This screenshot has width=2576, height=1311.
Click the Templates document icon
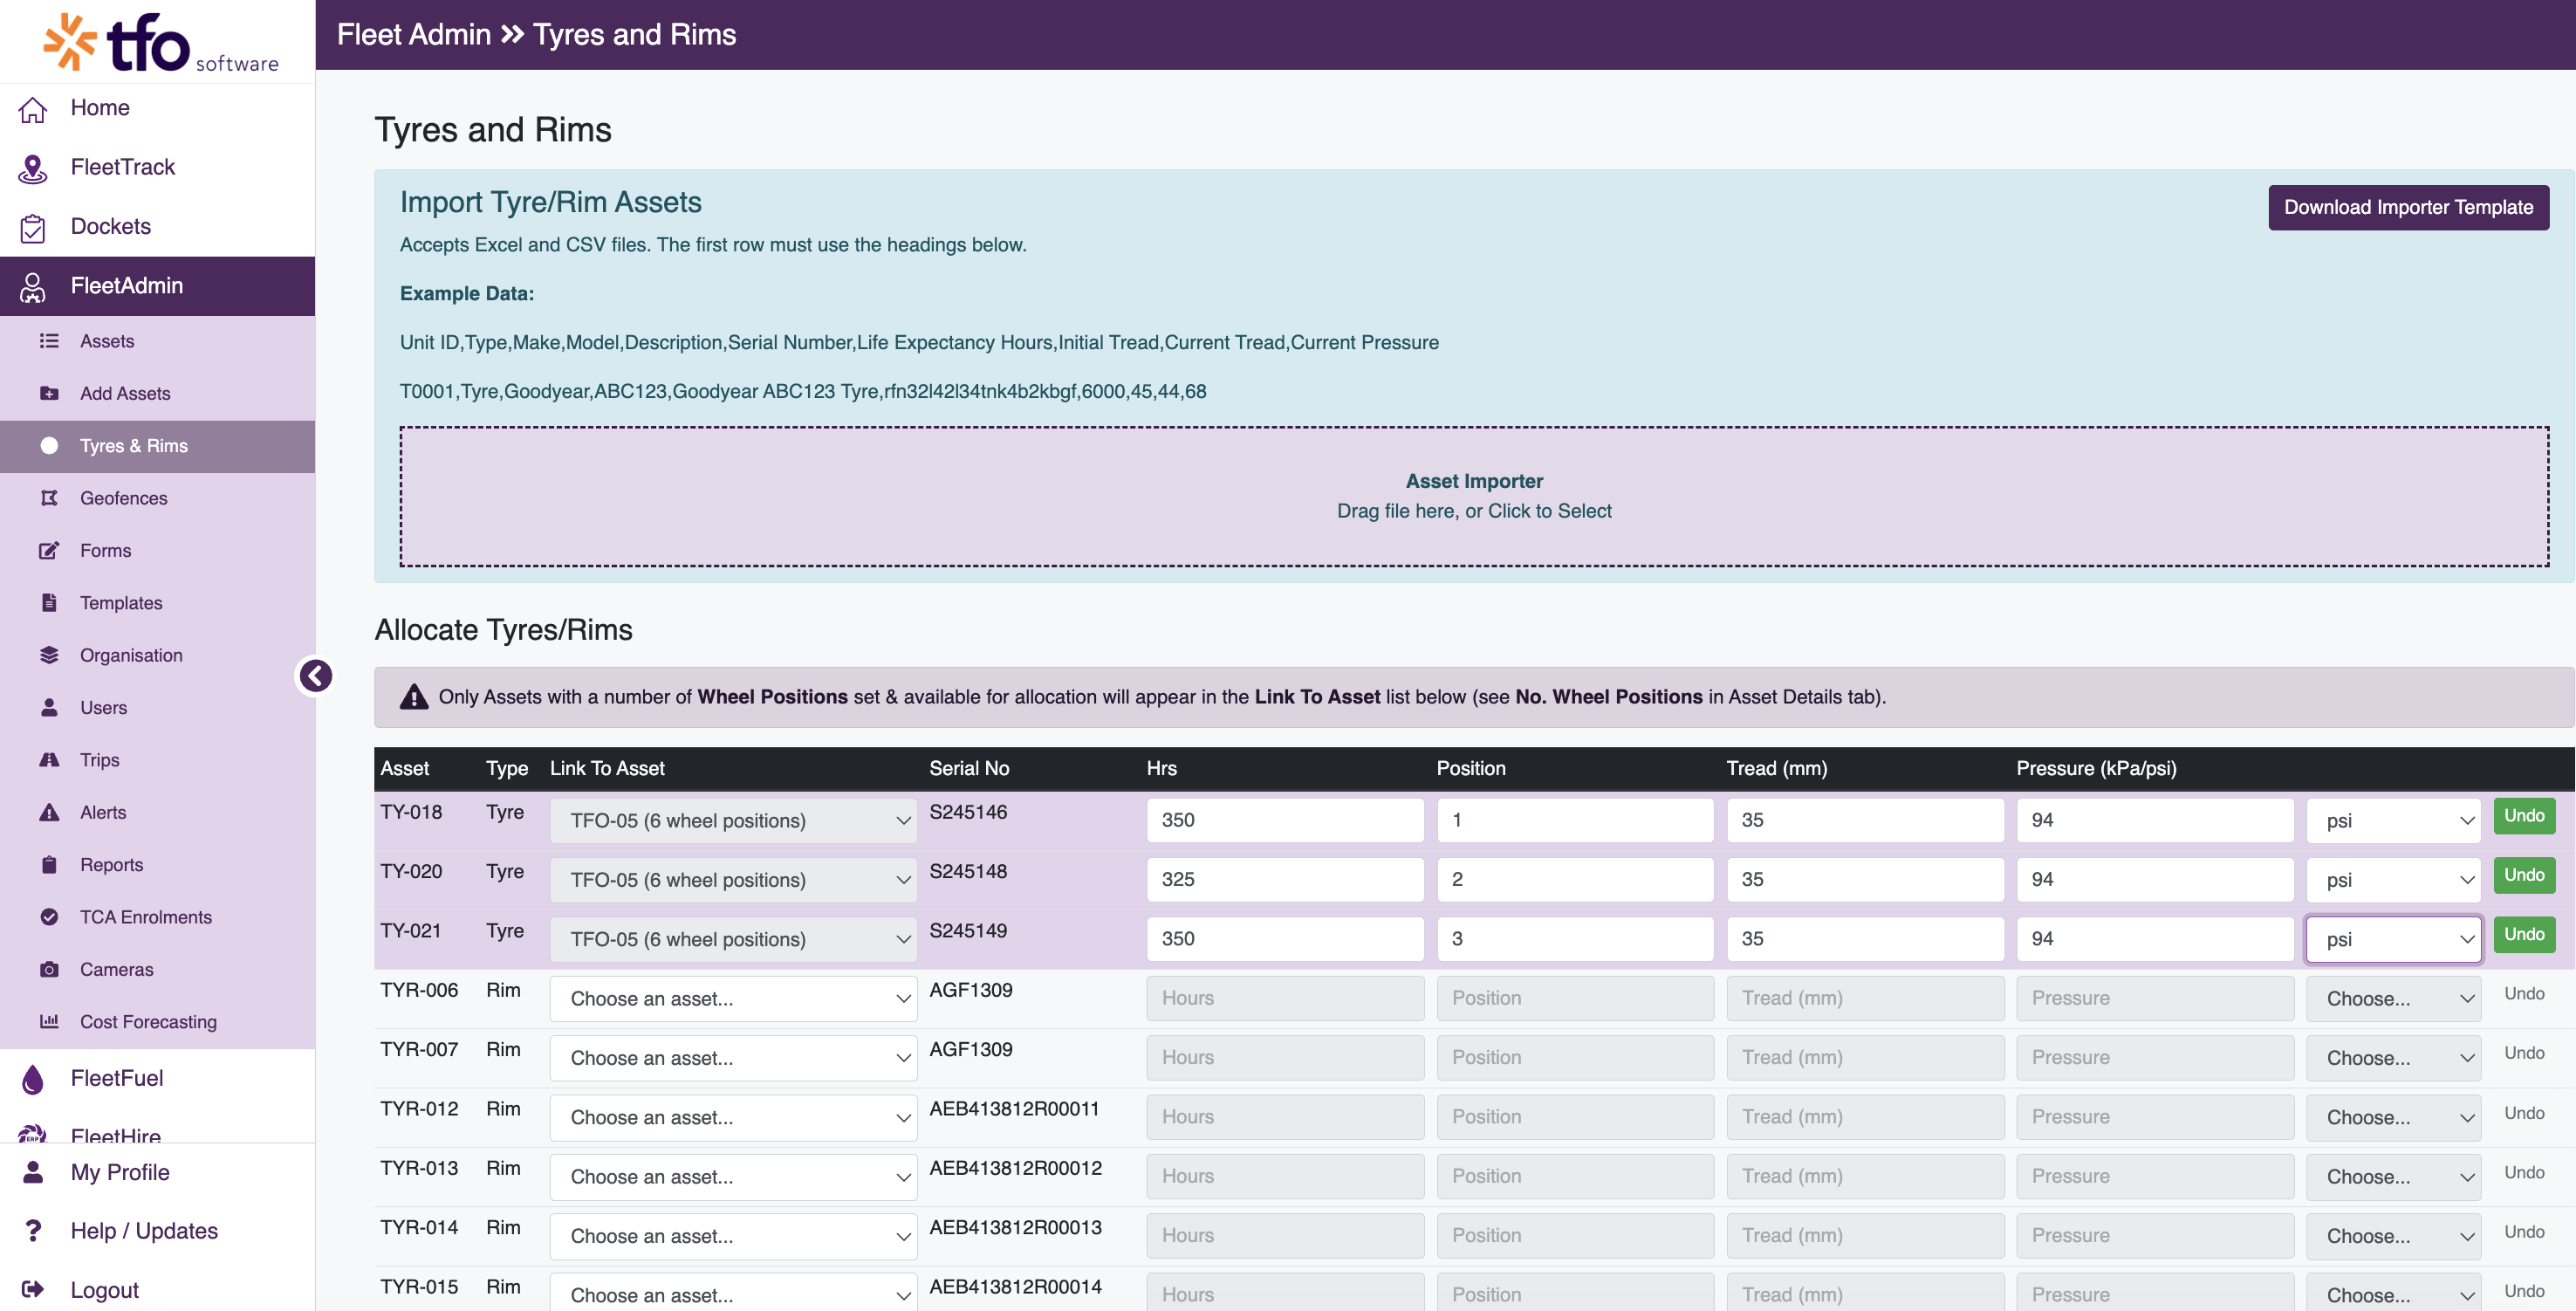point(49,602)
